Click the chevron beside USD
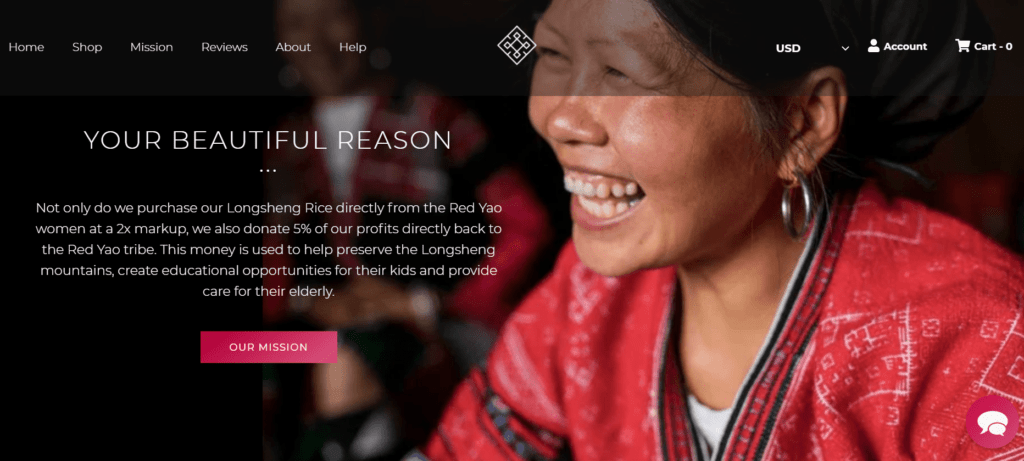 click(x=845, y=48)
